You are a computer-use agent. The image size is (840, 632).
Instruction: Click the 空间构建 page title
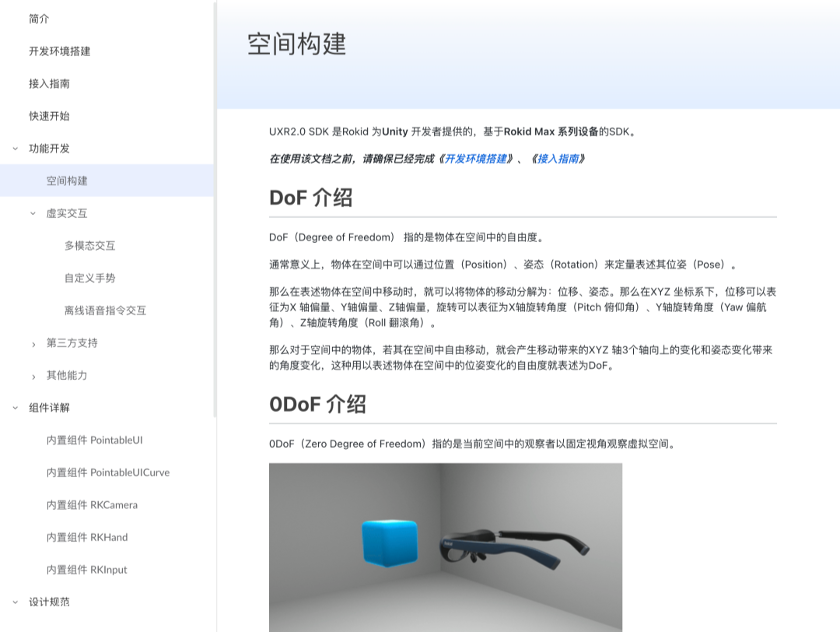[x=296, y=44]
